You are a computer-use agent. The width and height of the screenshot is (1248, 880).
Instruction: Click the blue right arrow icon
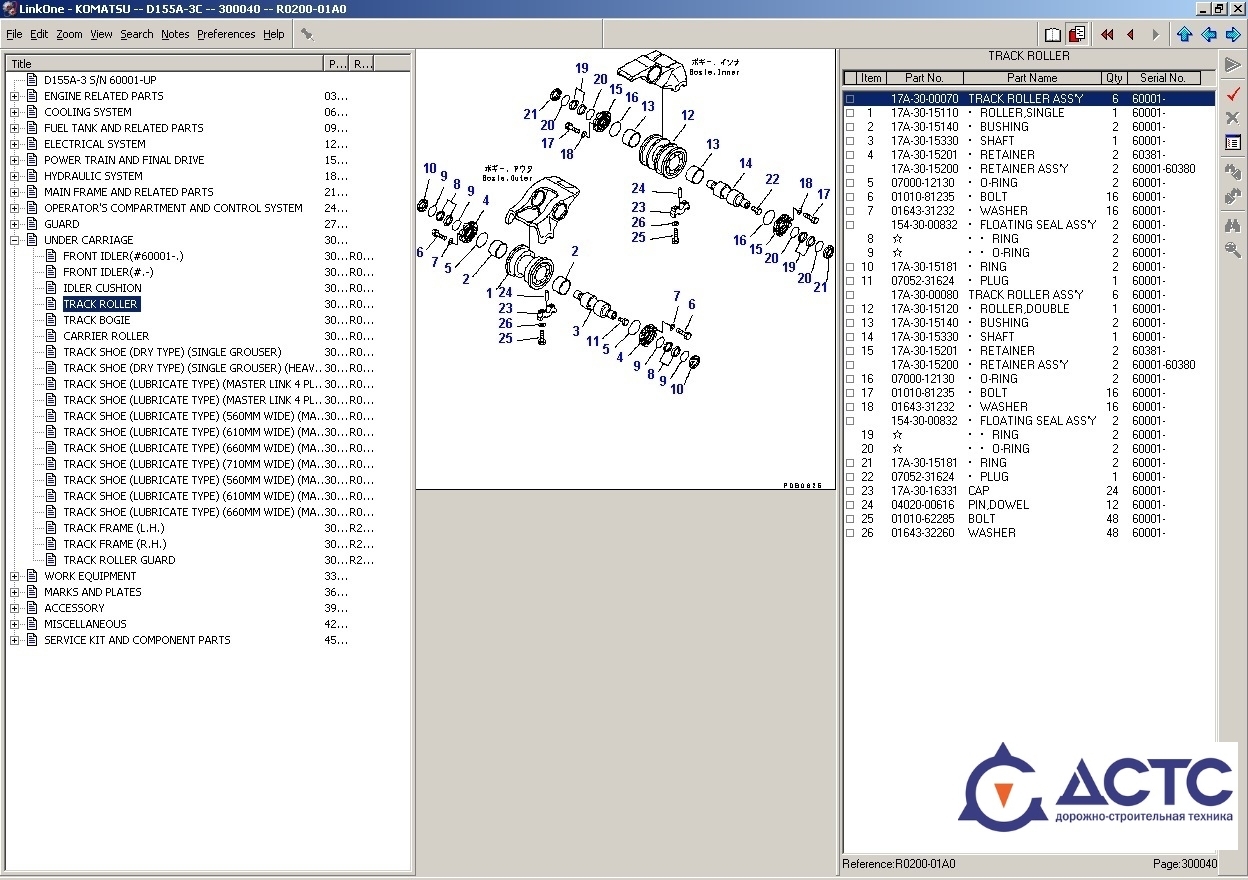point(1232,34)
